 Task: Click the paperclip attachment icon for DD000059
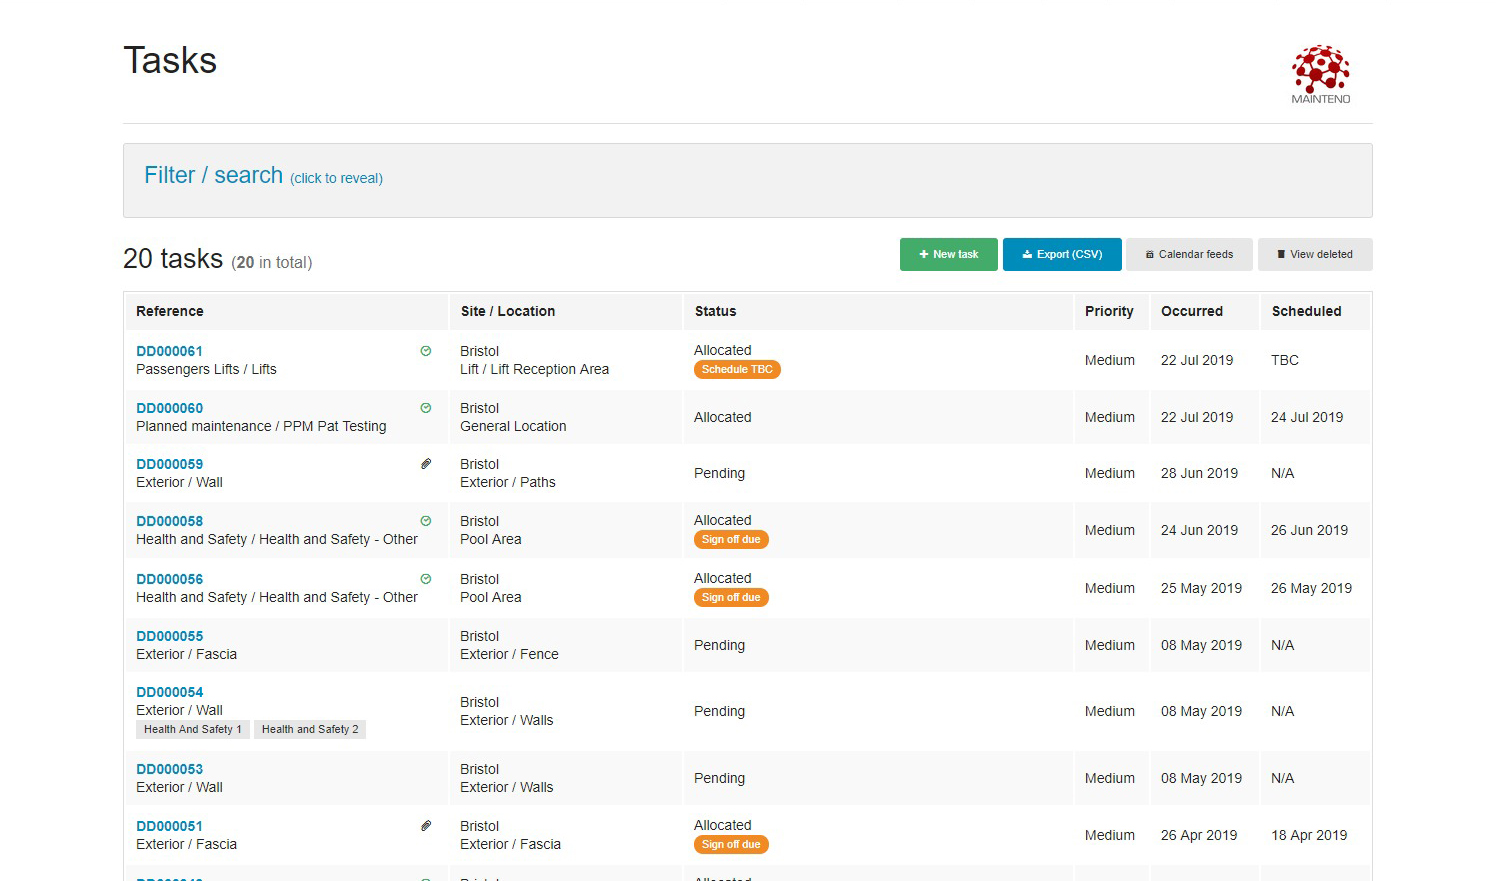(x=426, y=464)
